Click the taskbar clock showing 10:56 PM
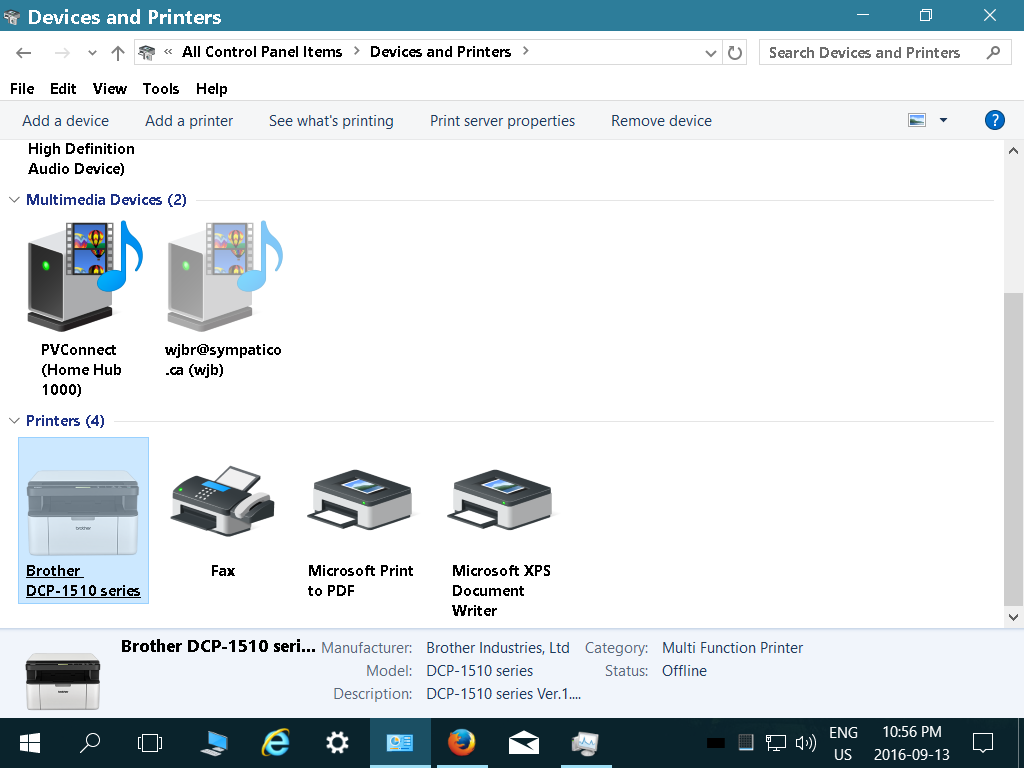This screenshot has width=1024, height=768. click(912, 743)
